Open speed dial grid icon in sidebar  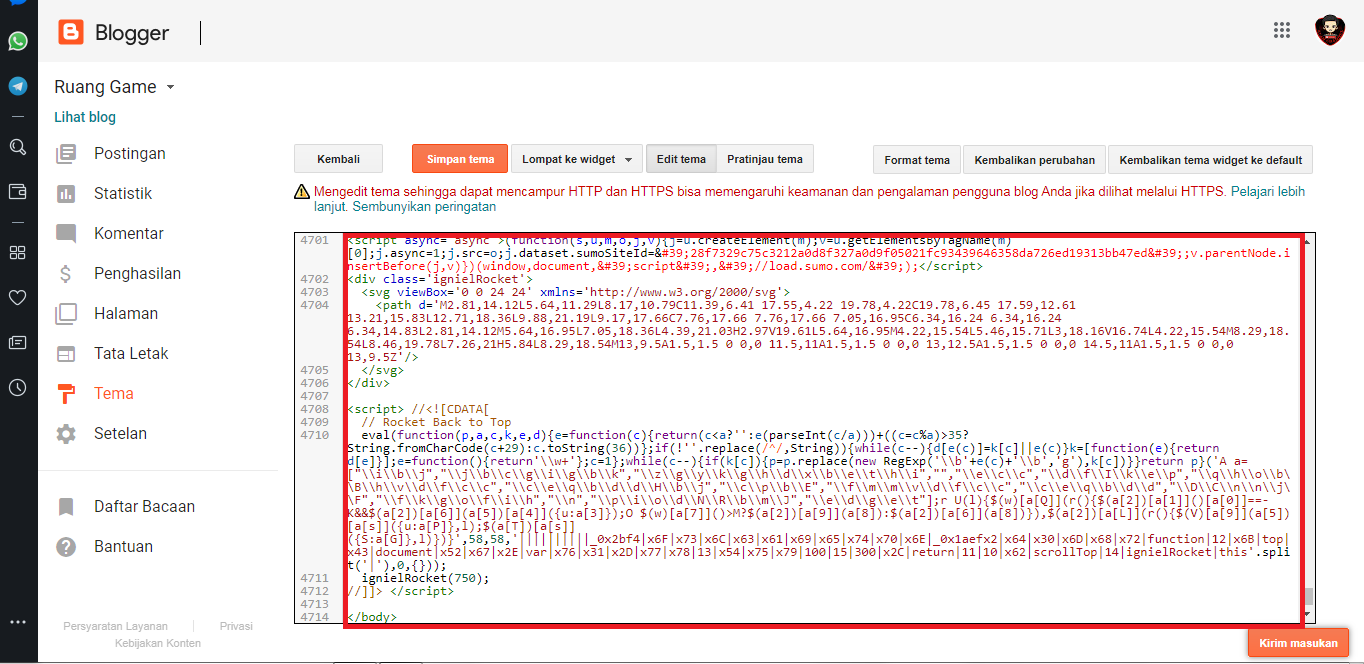(x=18, y=252)
